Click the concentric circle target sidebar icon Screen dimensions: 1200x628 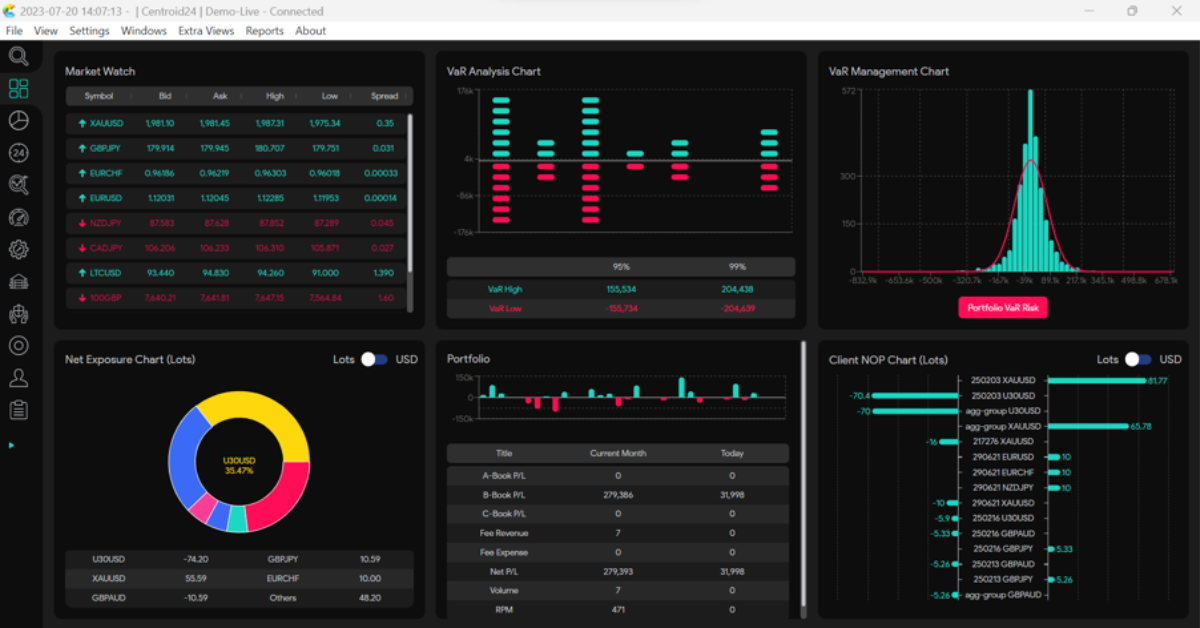18,346
